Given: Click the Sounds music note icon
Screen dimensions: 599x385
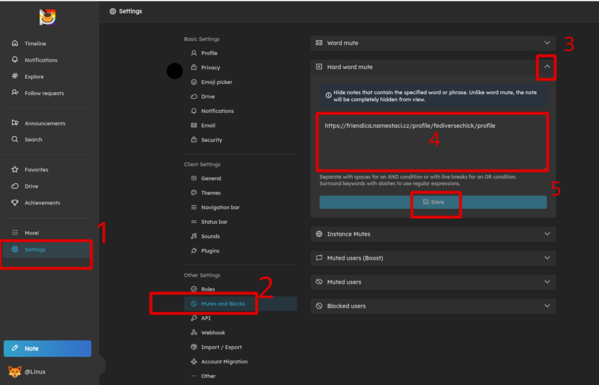Looking at the screenshot, I should tap(194, 236).
